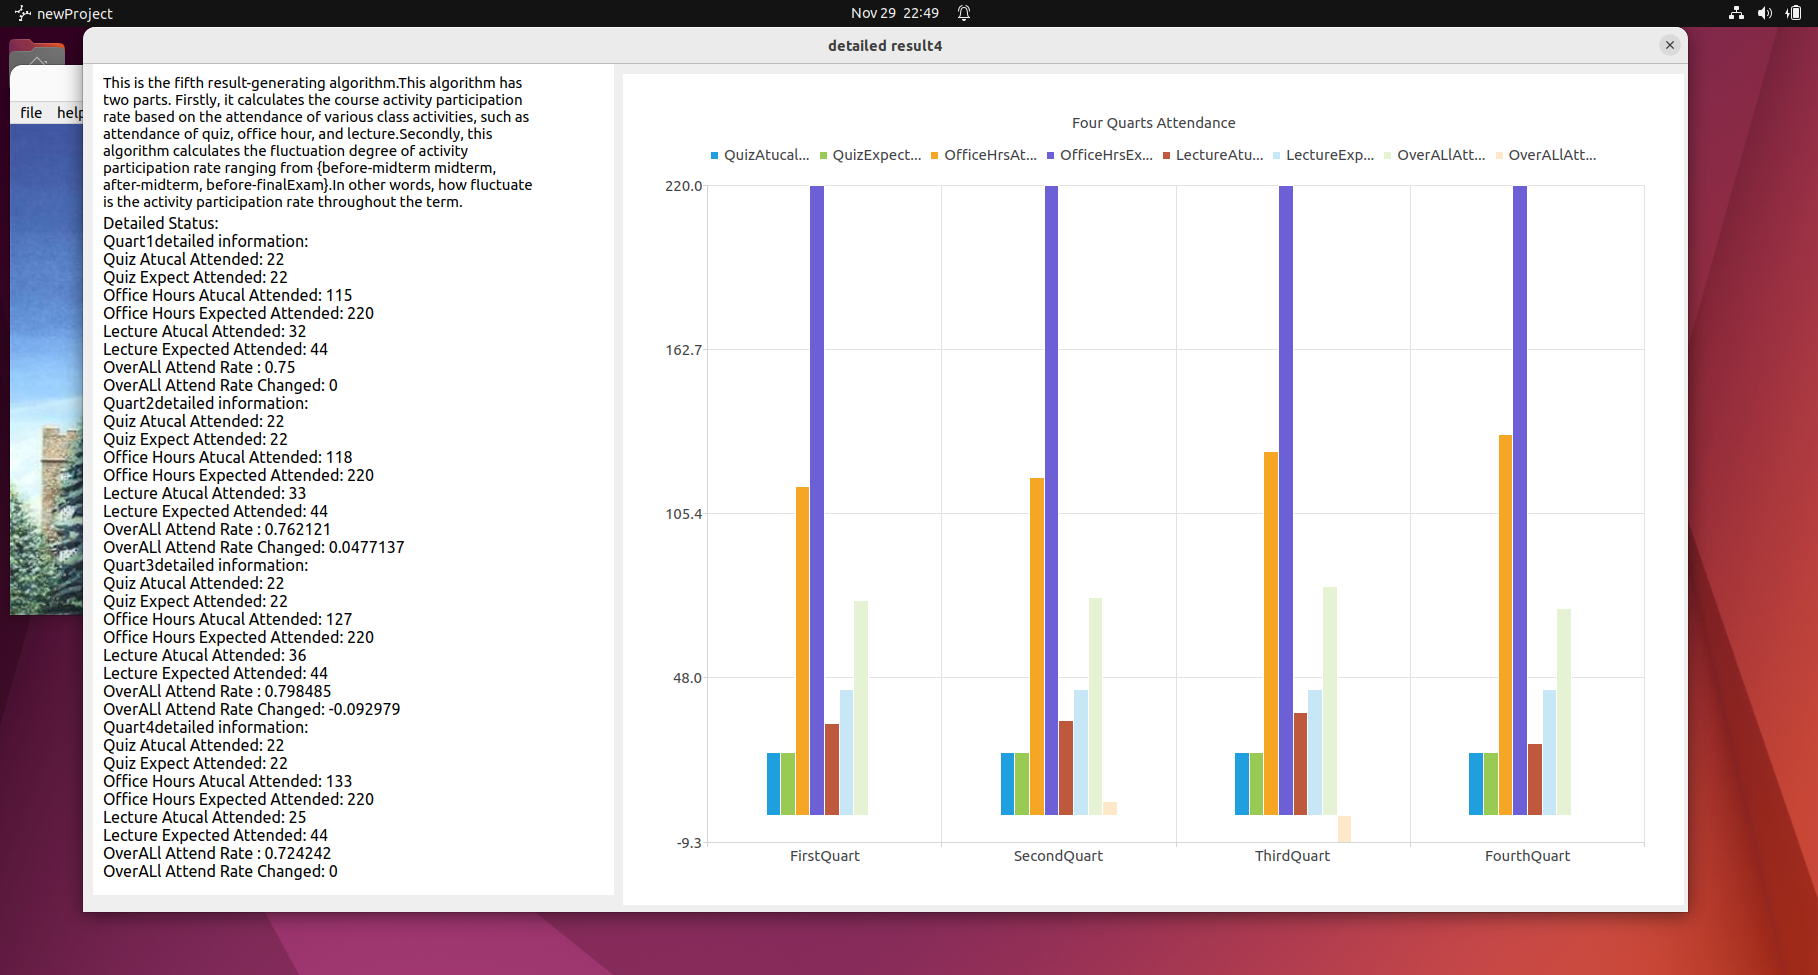The width and height of the screenshot is (1818, 975).
Task: Click 'Office Hours Atucal Attended: 115' line
Action: pos(228,295)
